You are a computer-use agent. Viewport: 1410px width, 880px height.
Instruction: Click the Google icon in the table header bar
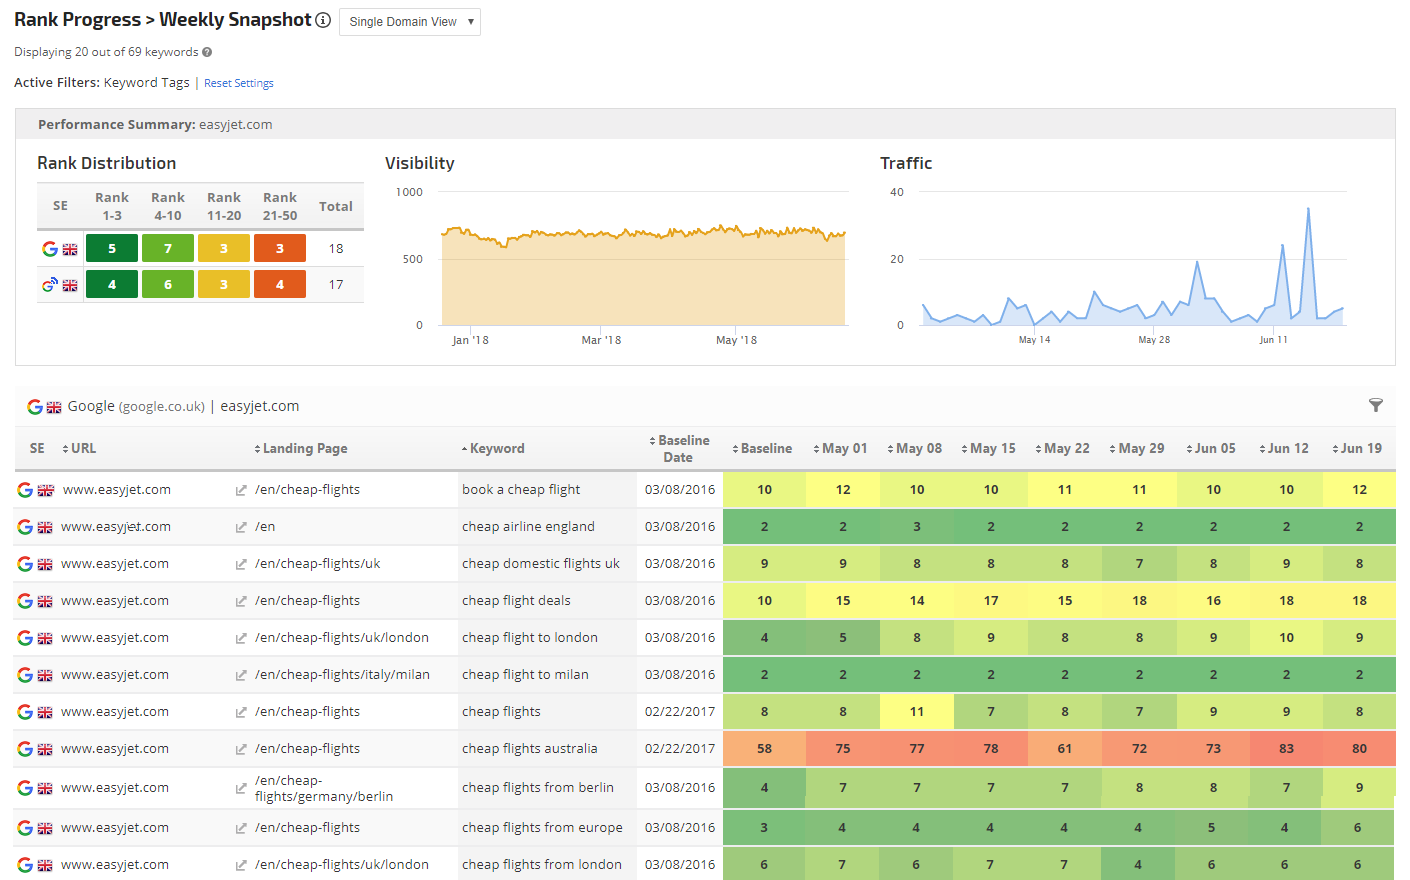pos(35,407)
